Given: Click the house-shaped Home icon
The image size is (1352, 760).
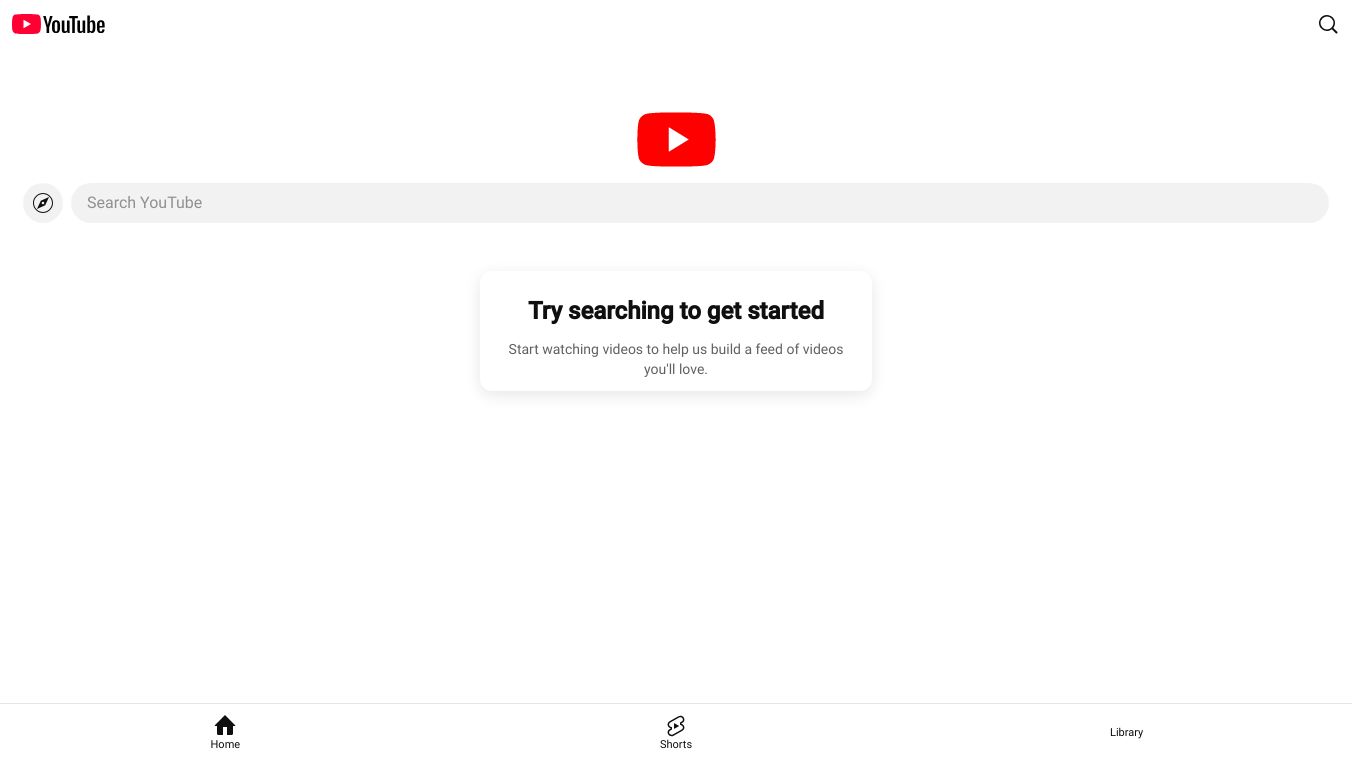Looking at the screenshot, I should [x=225, y=725].
